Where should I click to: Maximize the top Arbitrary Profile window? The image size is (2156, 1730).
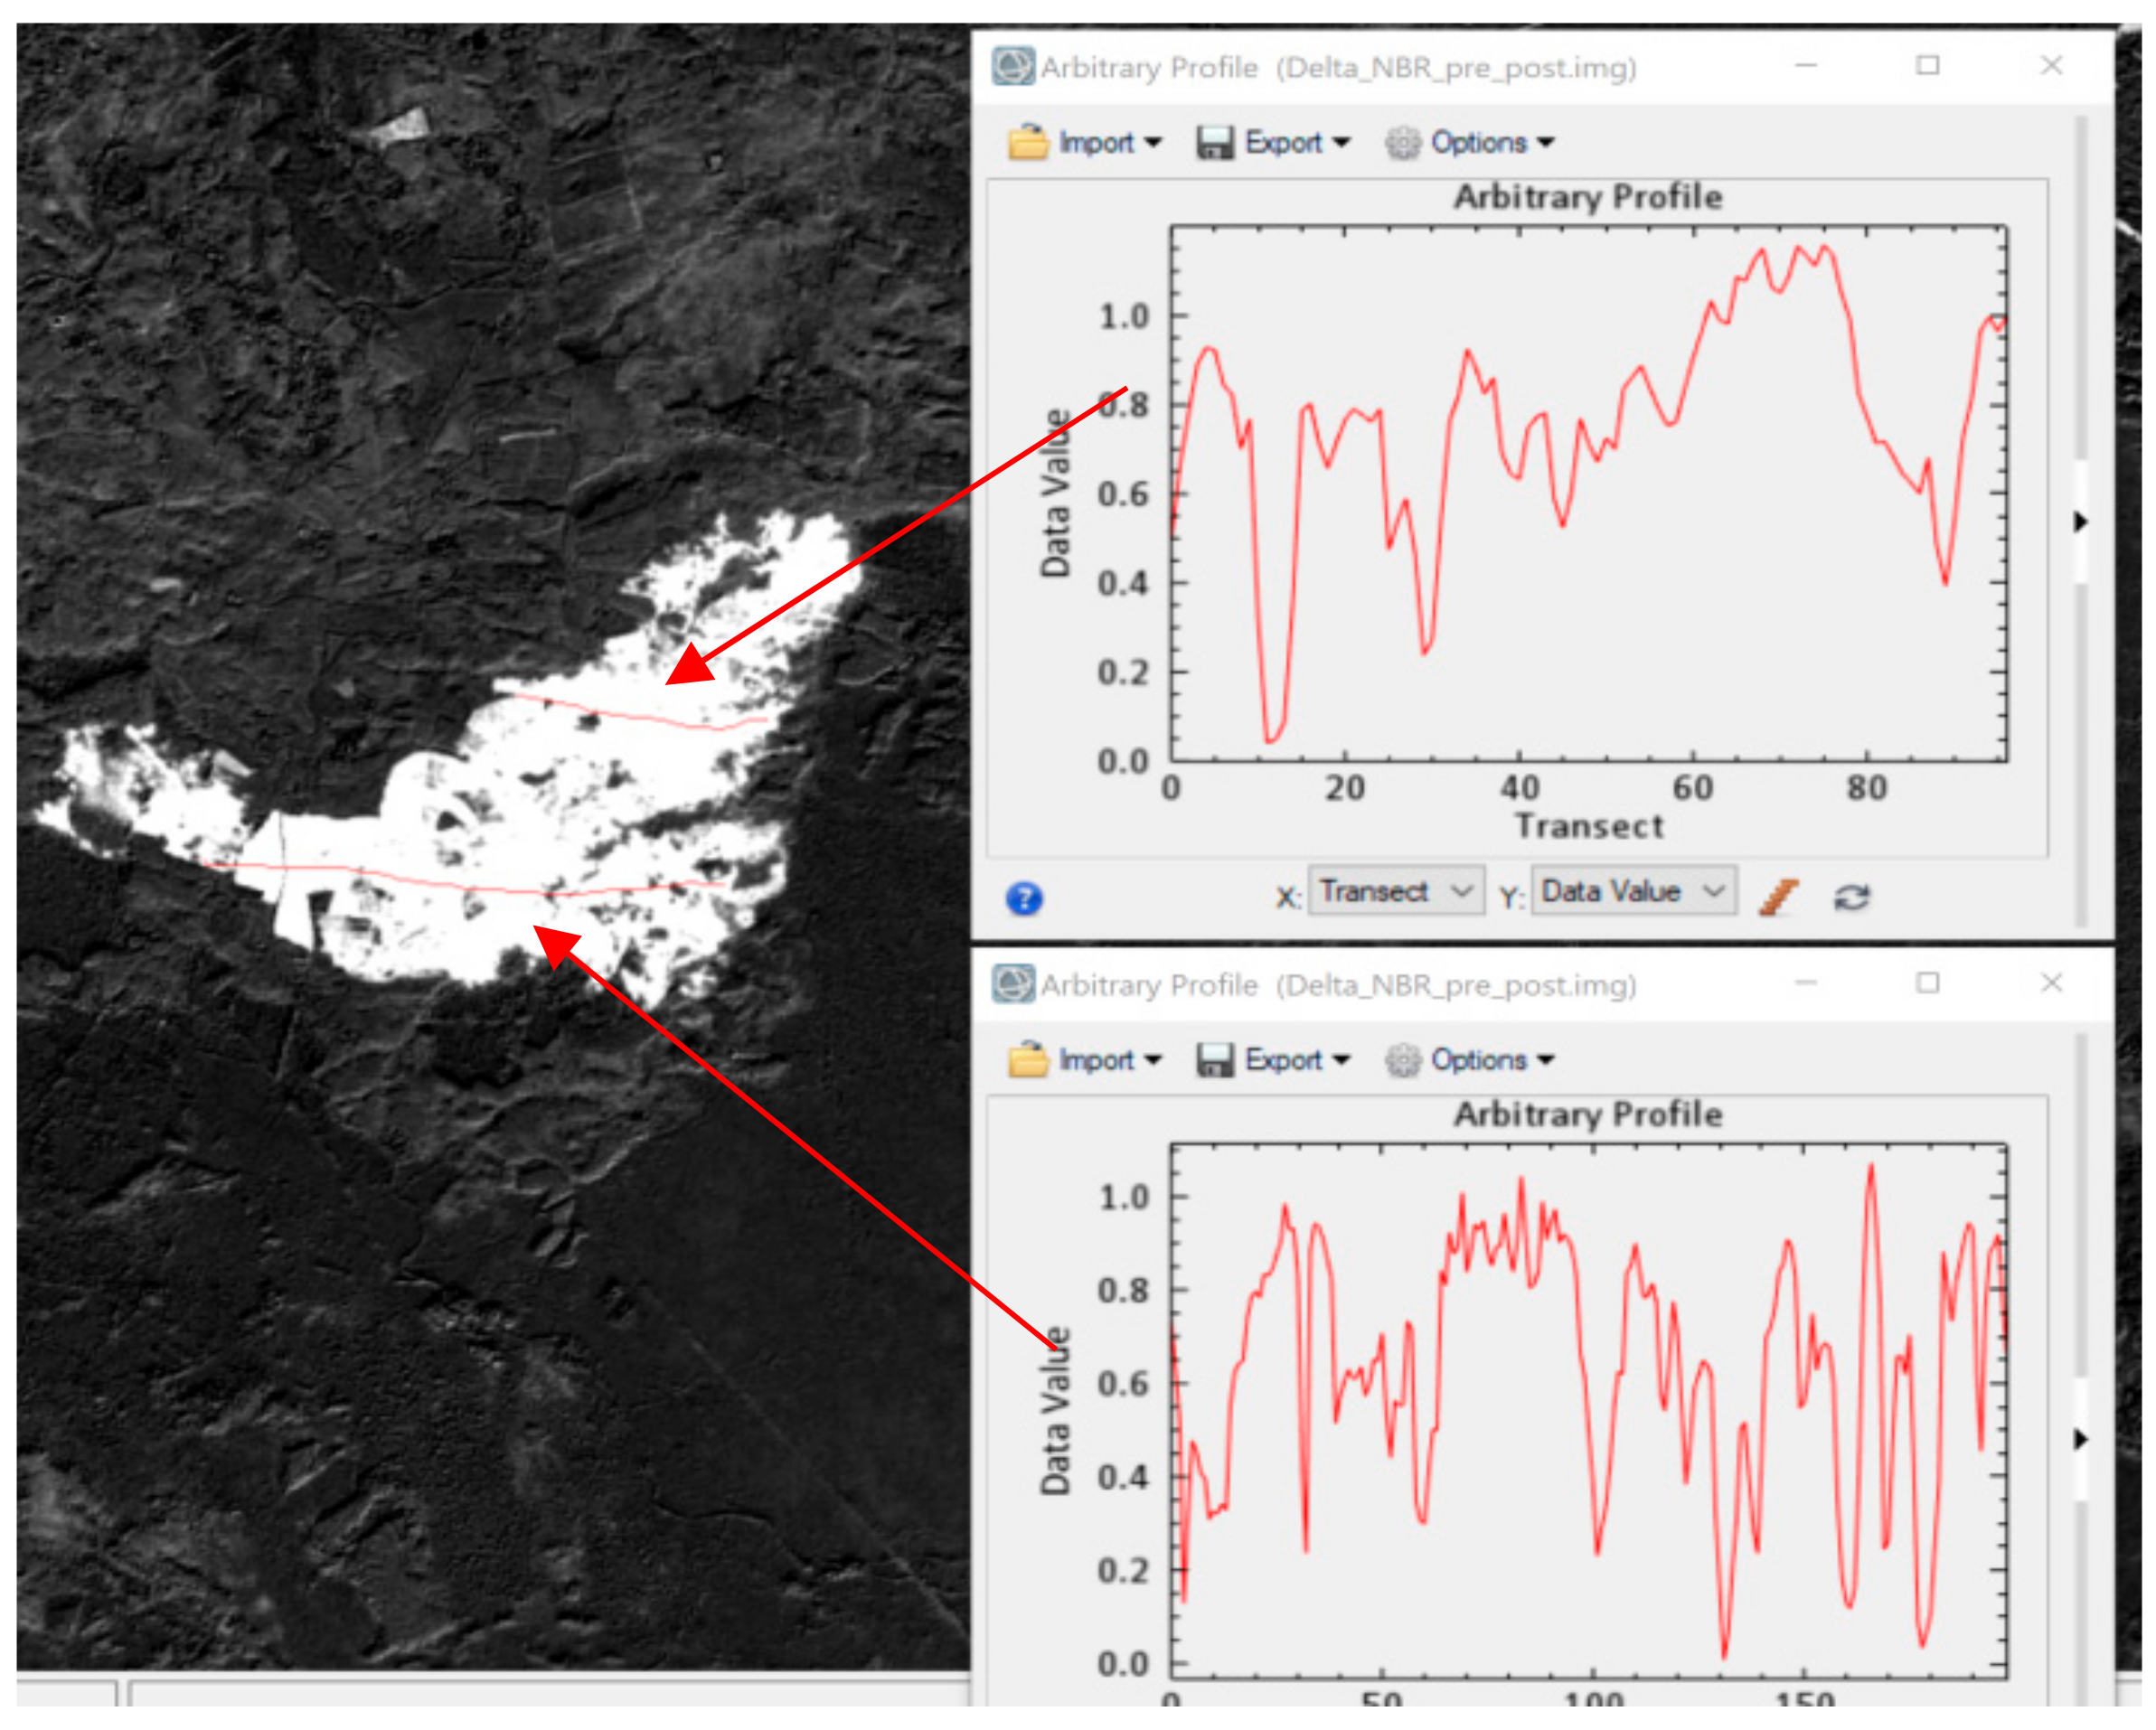tap(1927, 65)
